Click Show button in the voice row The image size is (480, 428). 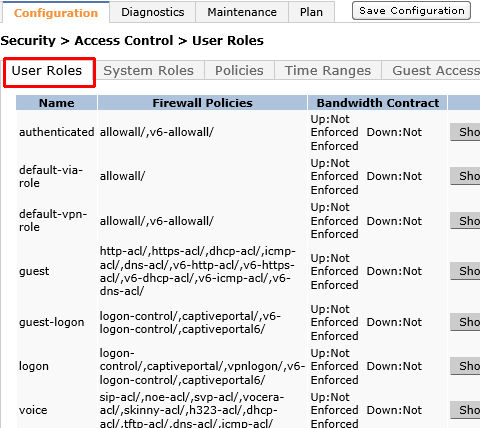[465, 410]
